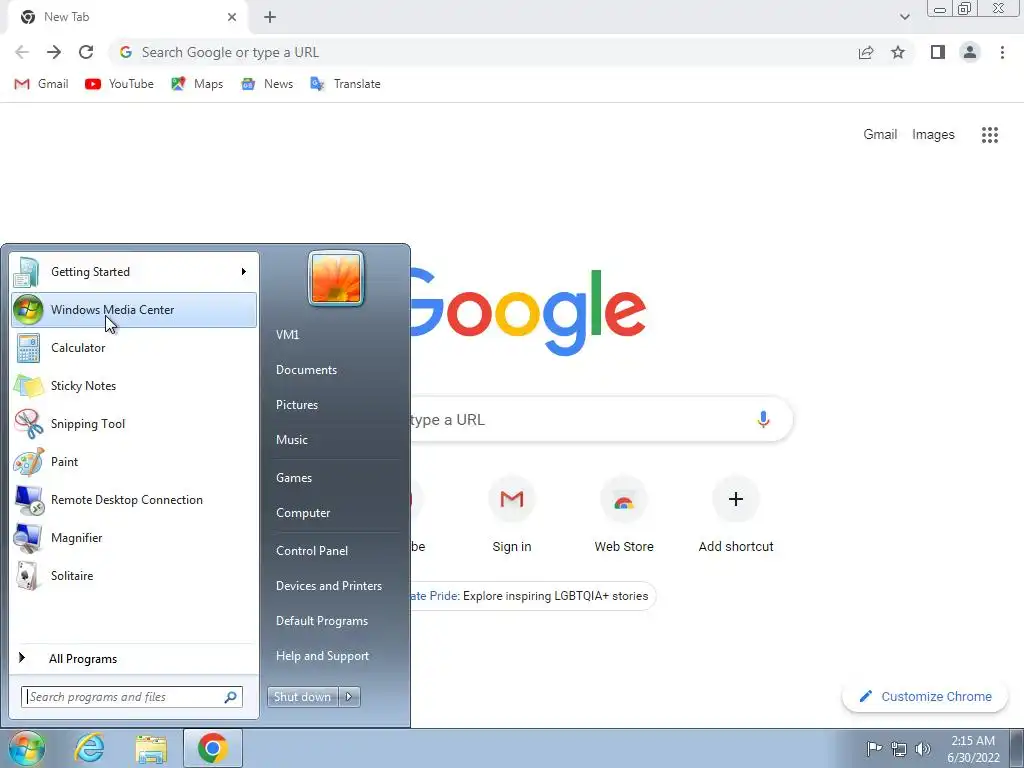
Task: Reload the page in Chrome
Action: (86, 52)
